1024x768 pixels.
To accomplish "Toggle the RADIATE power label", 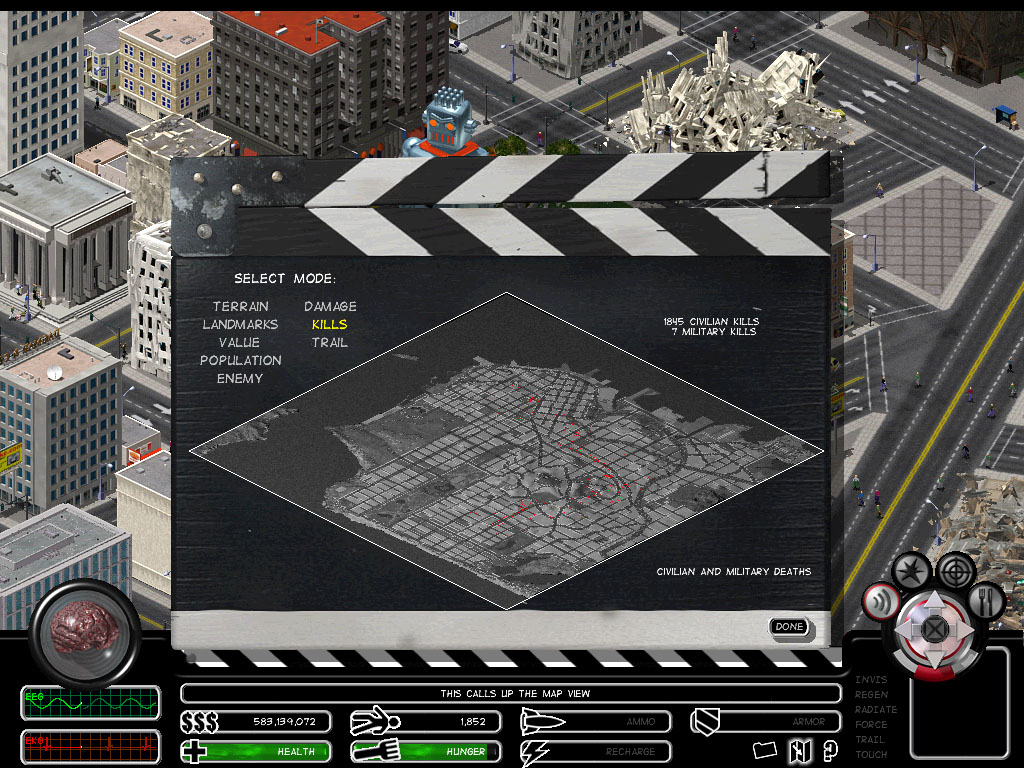I will 876,710.
